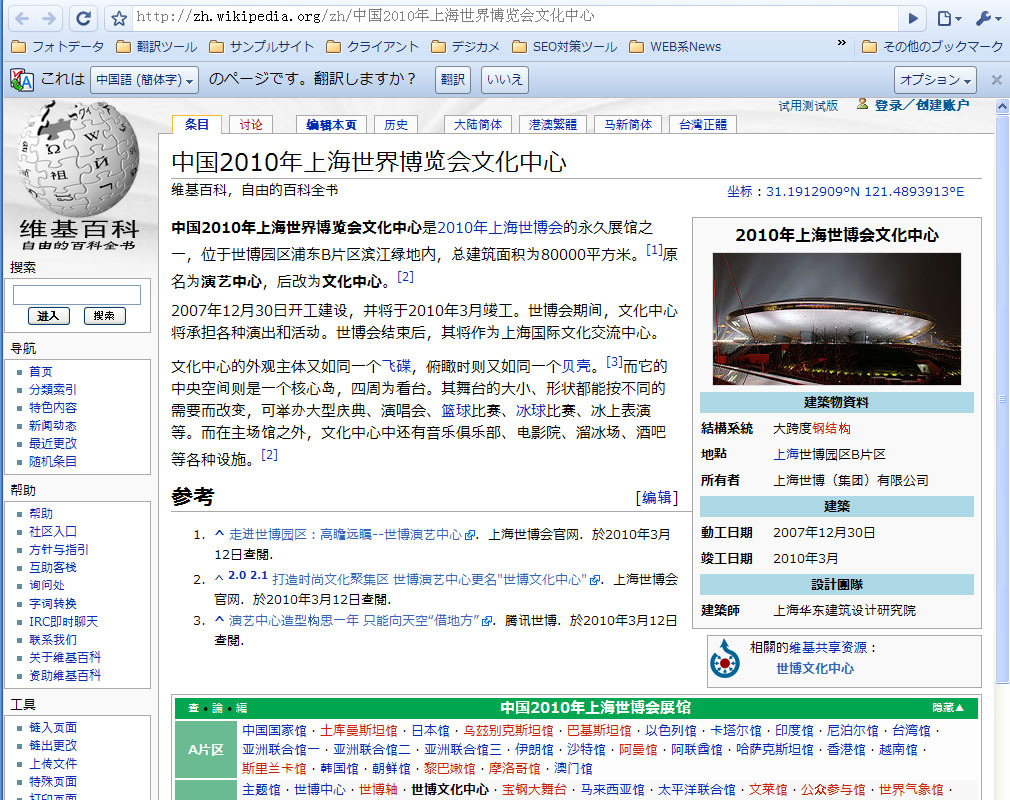Click the いいえ button
The height and width of the screenshot is (800, 1010).
[504, 80]
